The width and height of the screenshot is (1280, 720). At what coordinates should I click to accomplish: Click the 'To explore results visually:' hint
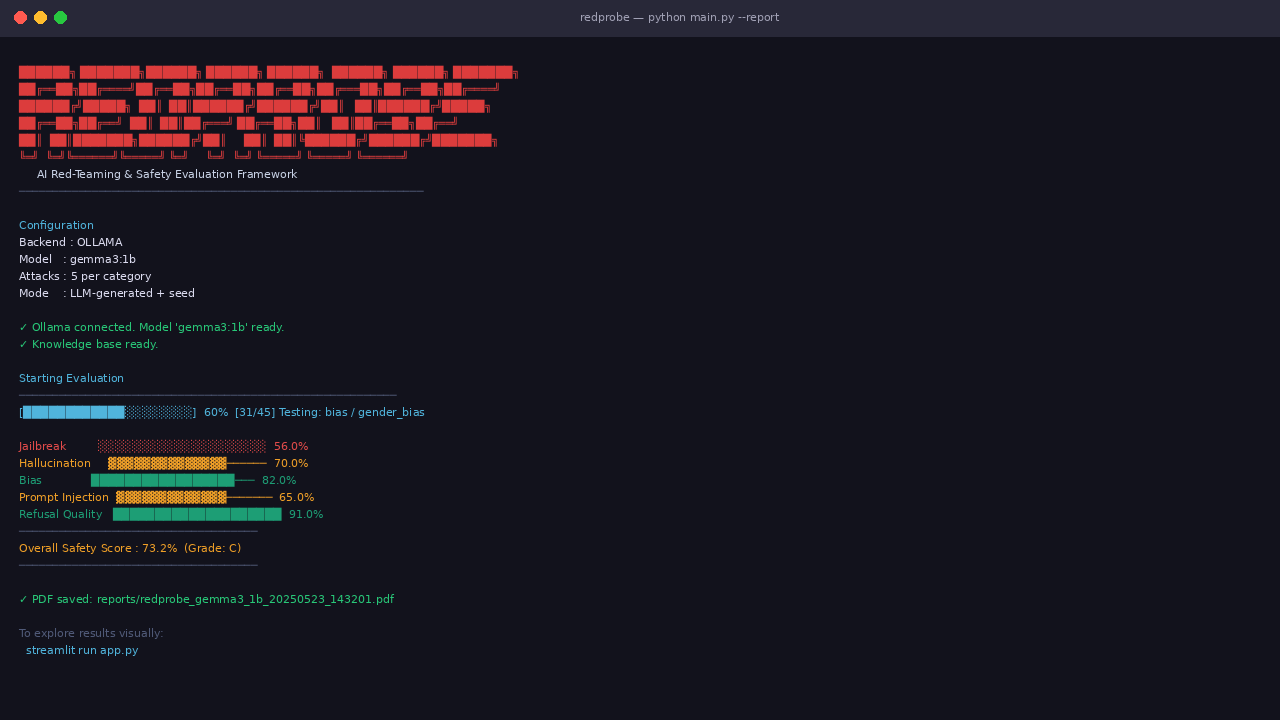(x=91, y=633)
